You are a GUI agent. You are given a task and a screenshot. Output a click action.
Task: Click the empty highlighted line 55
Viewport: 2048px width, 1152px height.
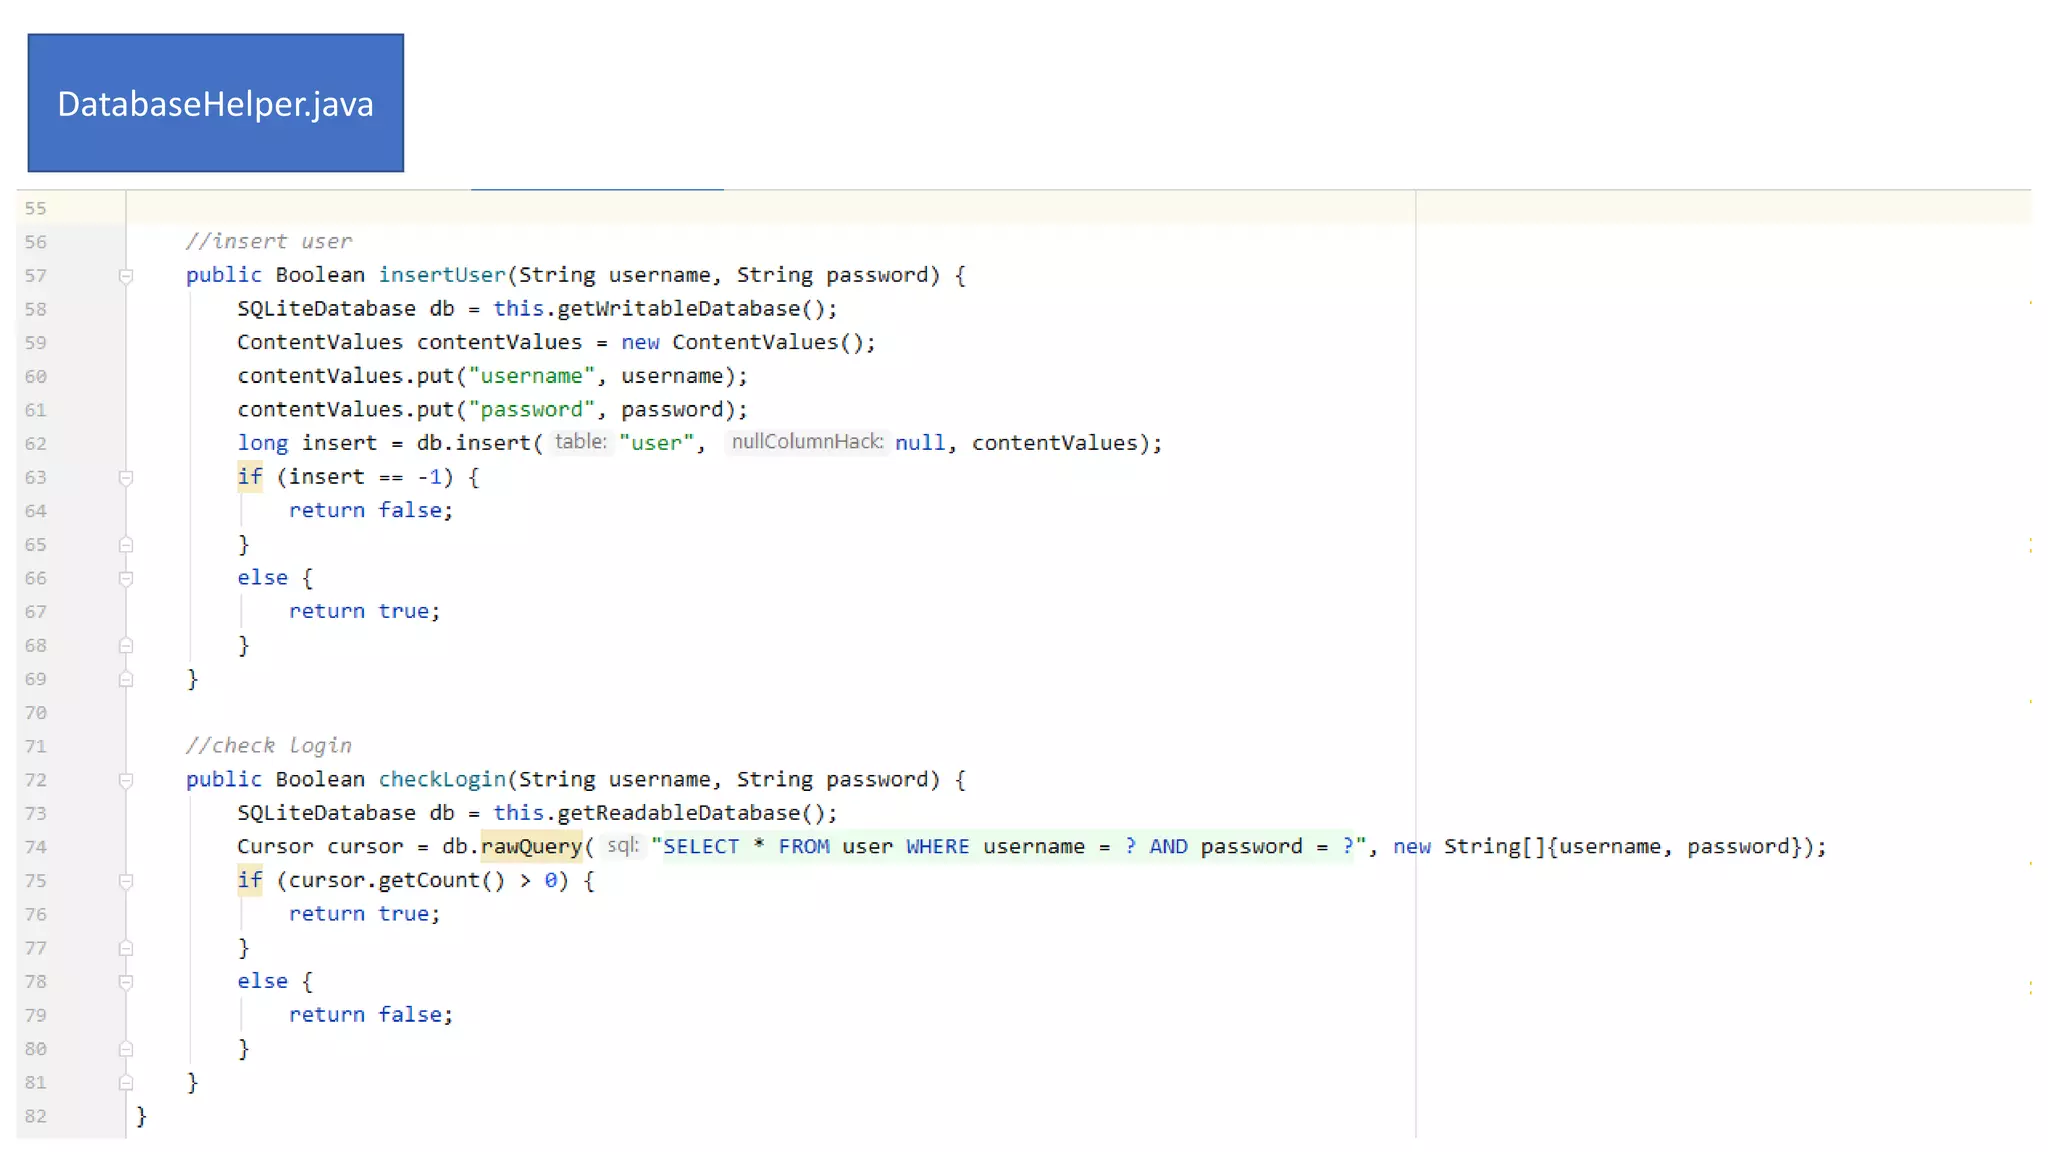coord(1078,208)
